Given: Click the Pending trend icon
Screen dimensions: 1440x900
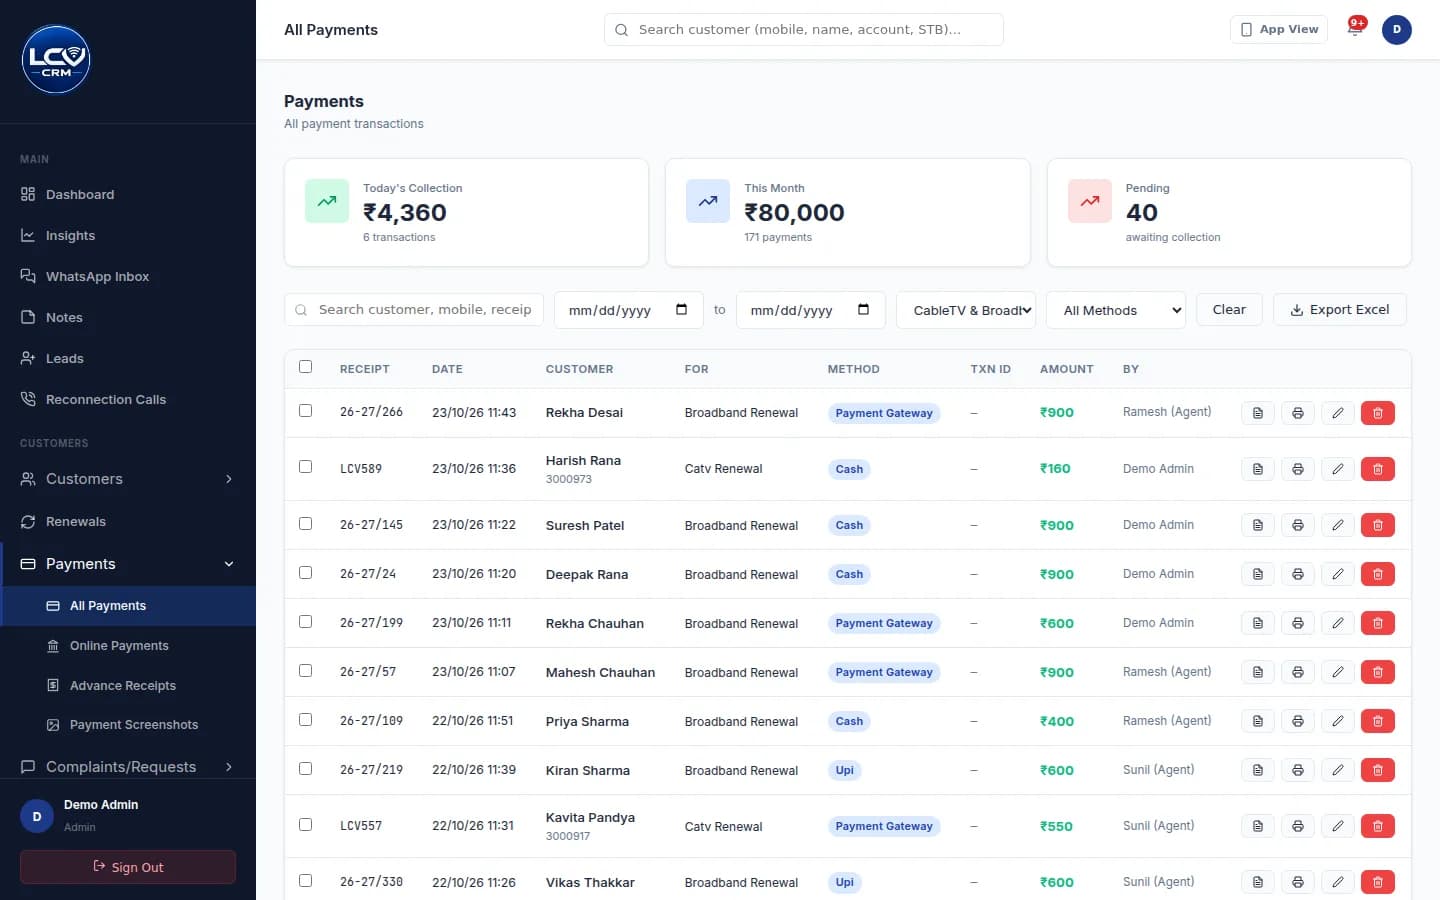Looking at the screenshot, I should (x=1090, y=201).
